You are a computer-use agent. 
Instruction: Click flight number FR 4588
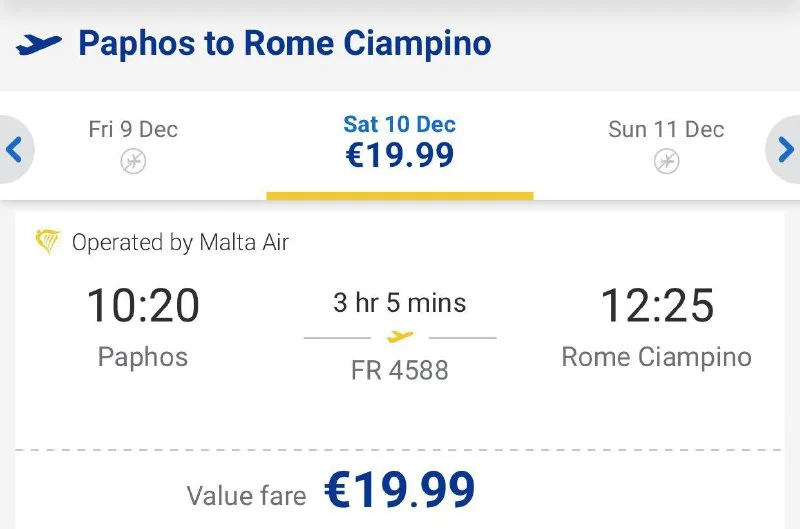point(399,370)
